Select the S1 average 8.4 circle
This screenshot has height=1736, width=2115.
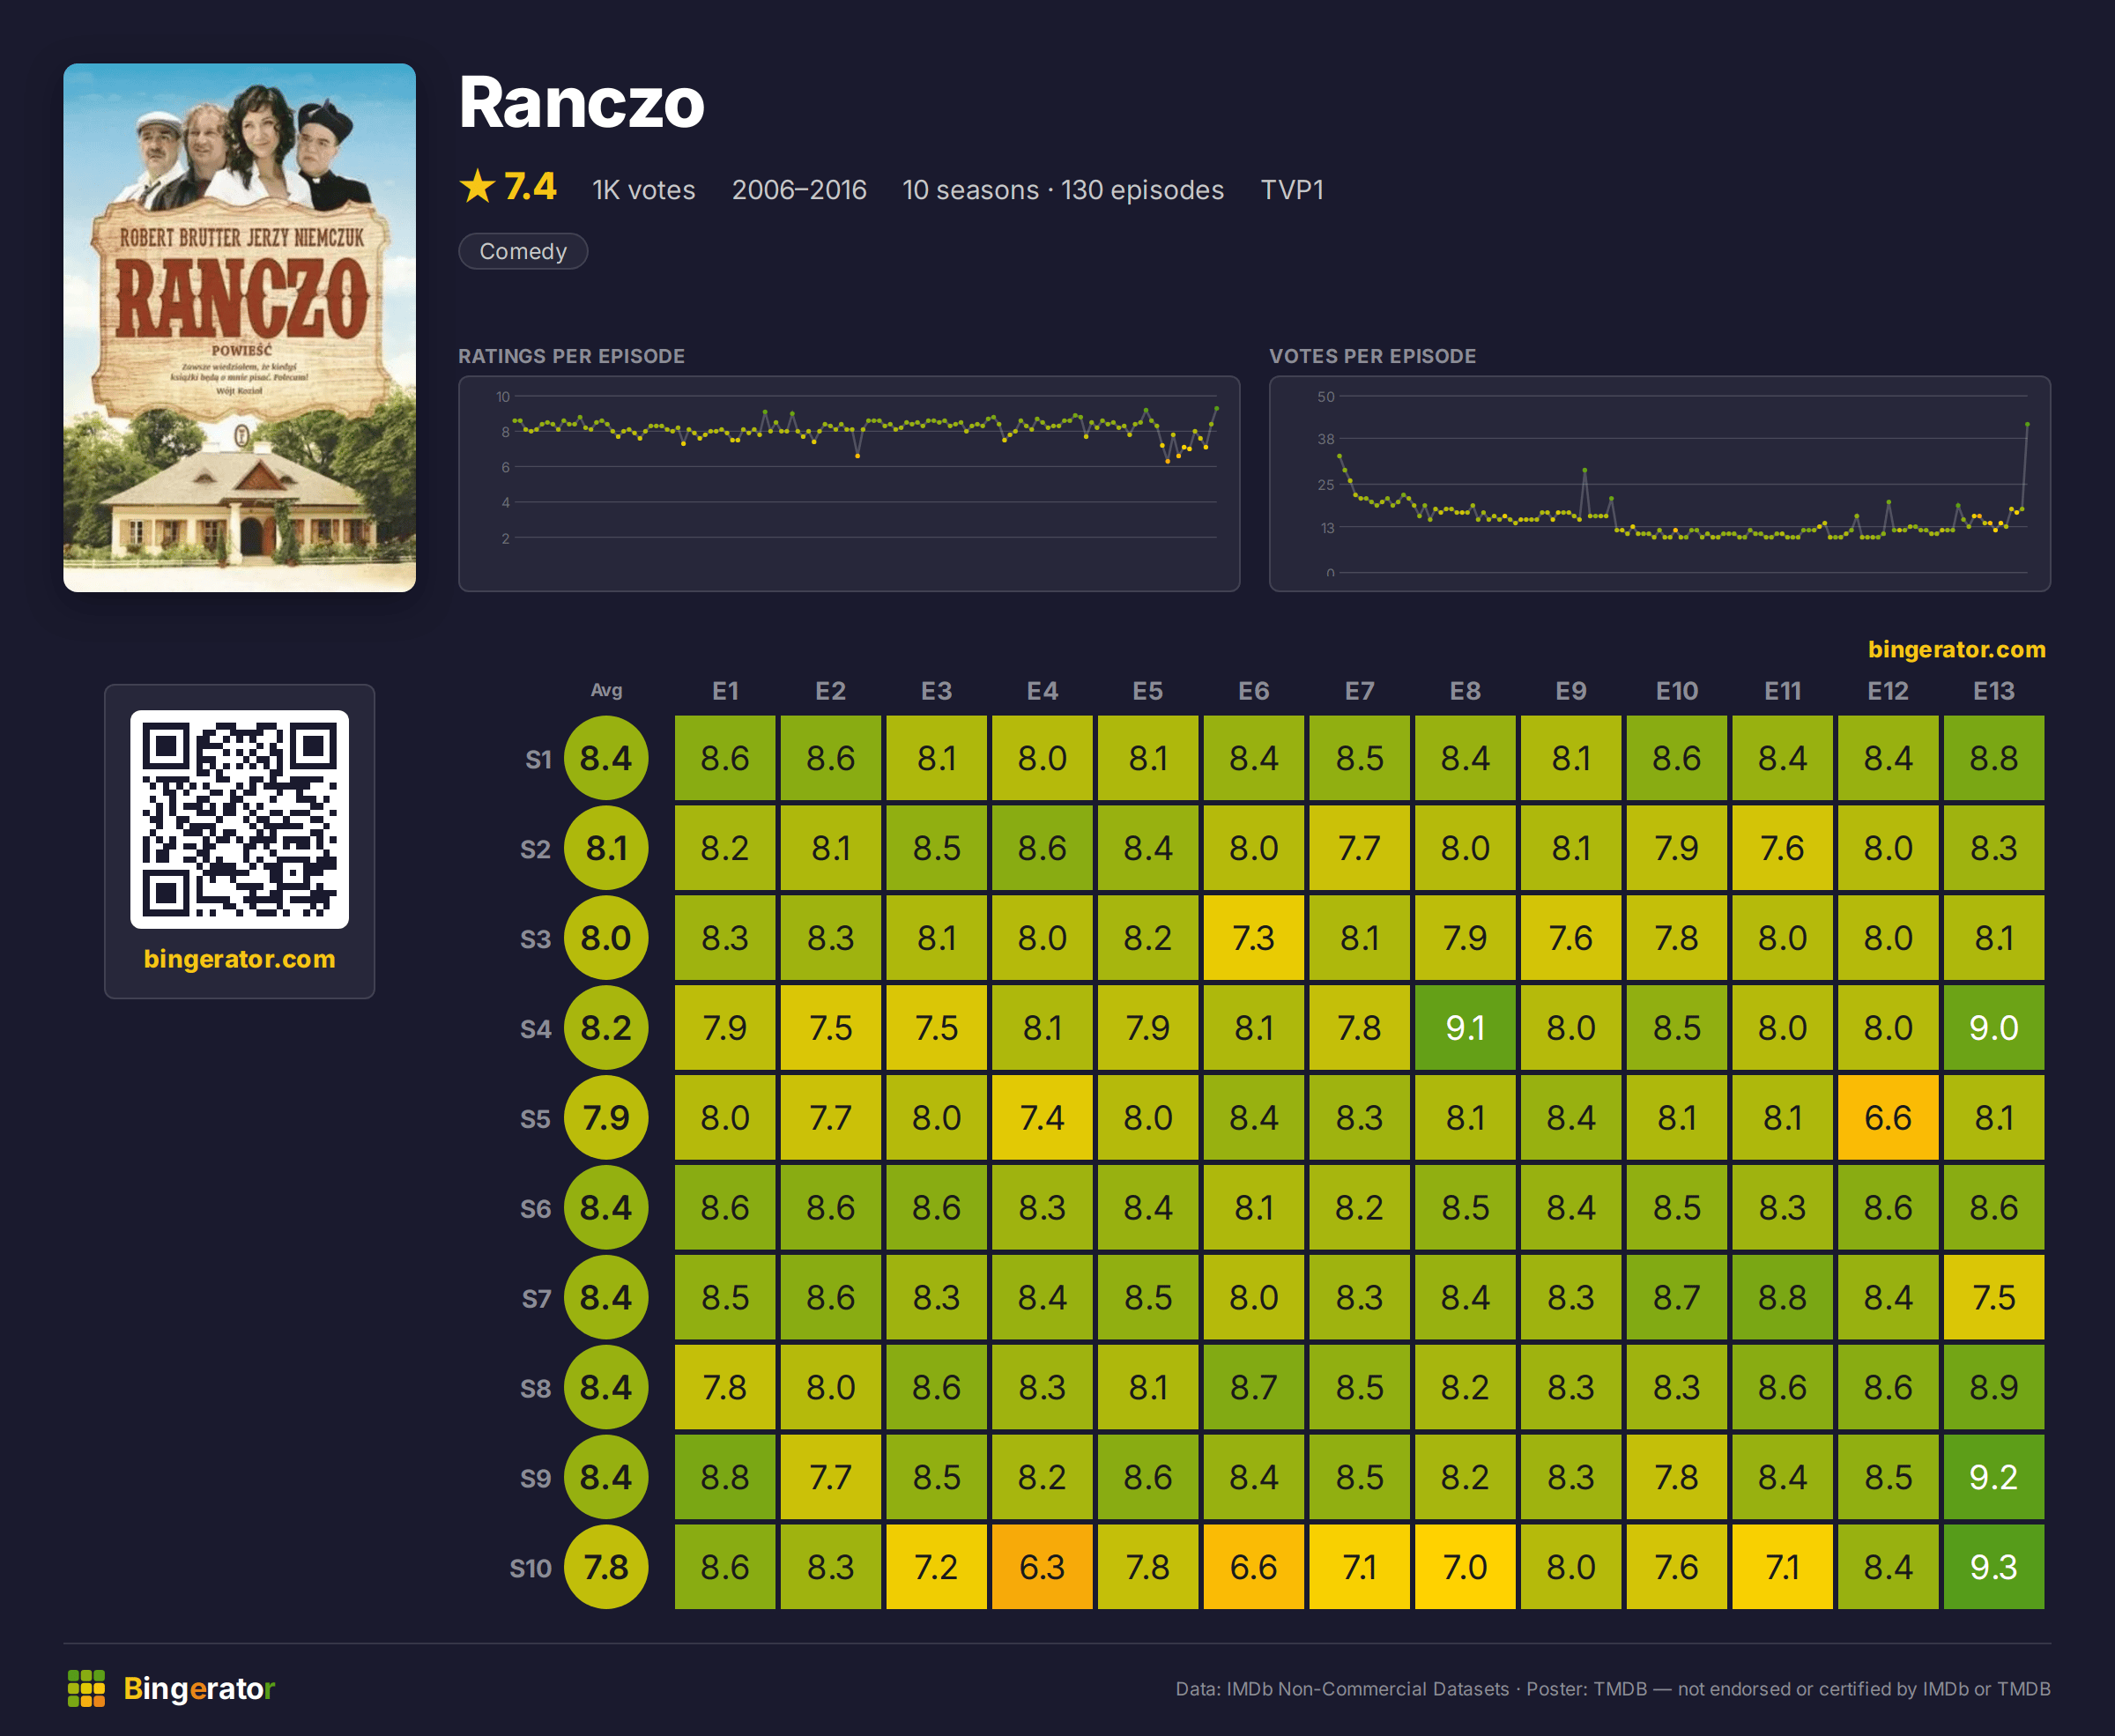606,758
